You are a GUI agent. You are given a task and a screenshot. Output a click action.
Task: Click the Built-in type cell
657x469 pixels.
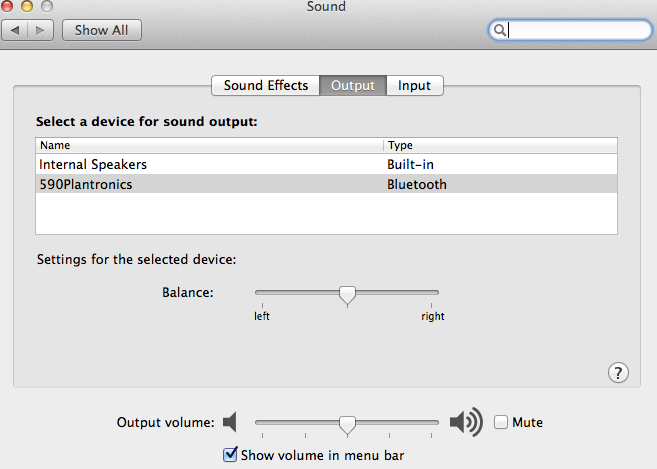point(410,164)
